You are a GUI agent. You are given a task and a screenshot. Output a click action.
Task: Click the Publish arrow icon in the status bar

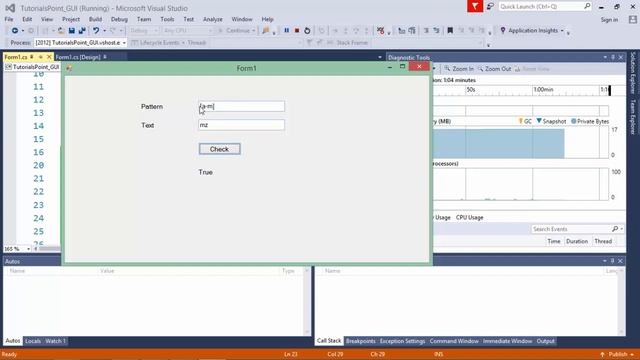[602, 354]
